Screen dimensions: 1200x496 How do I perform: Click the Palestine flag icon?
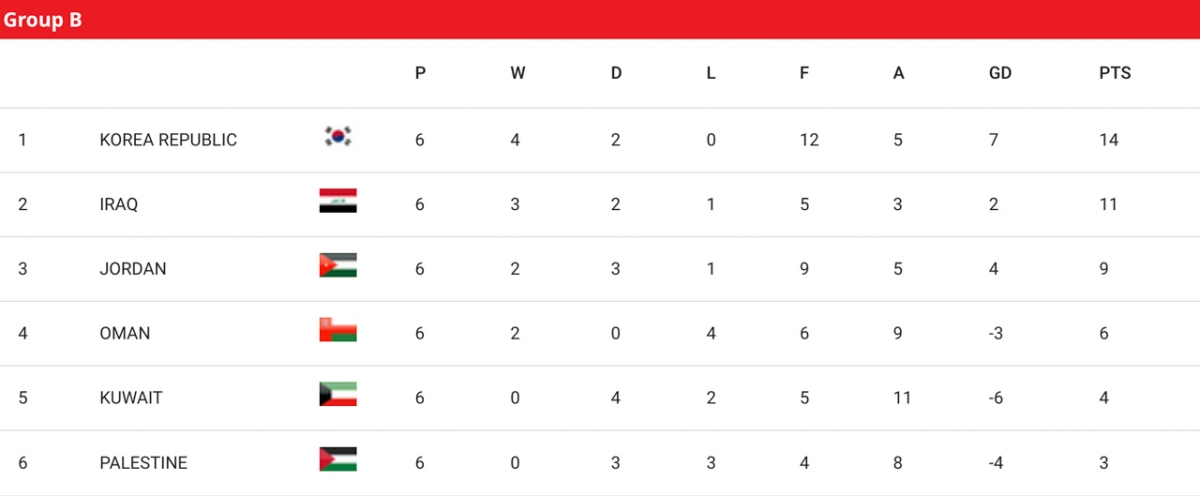point(338,459)
